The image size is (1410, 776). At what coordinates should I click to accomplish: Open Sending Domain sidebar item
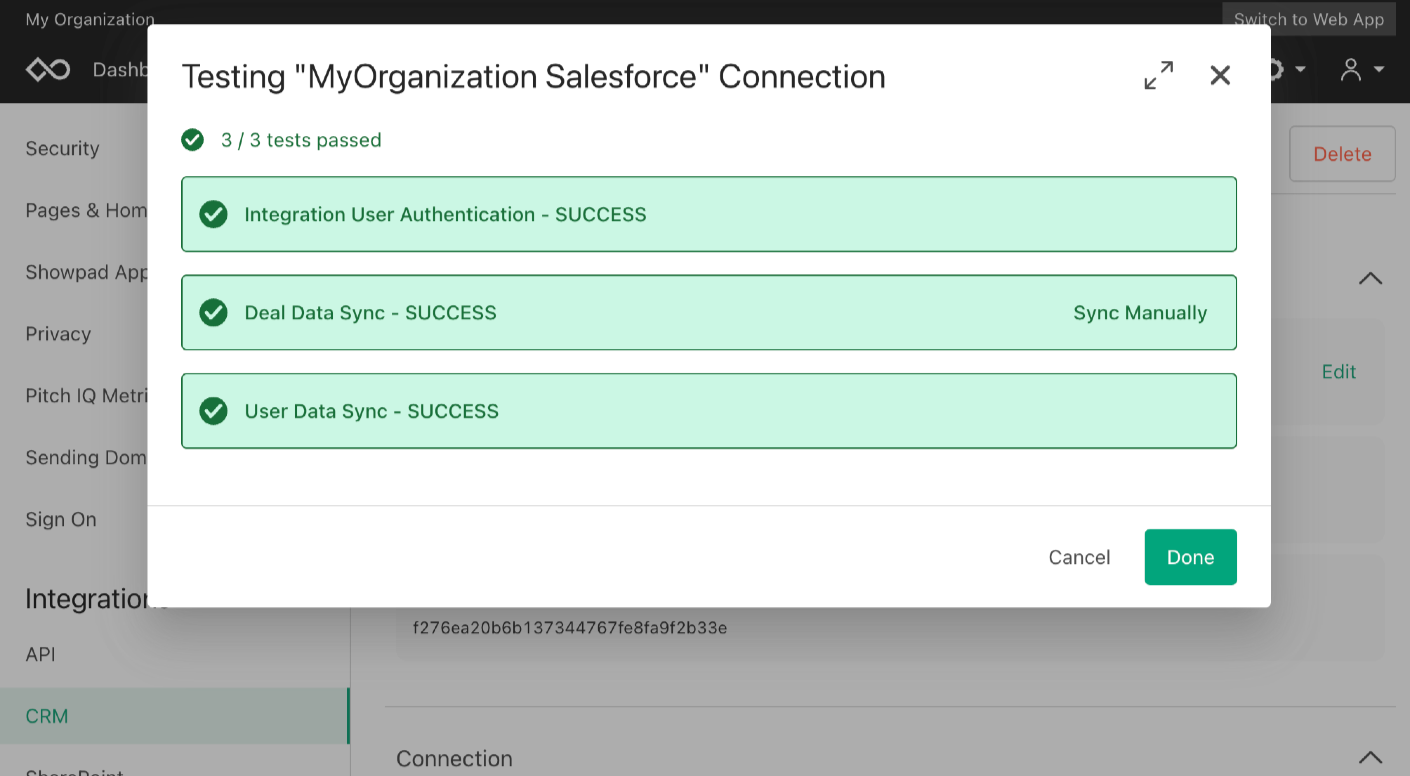point(86,458)
